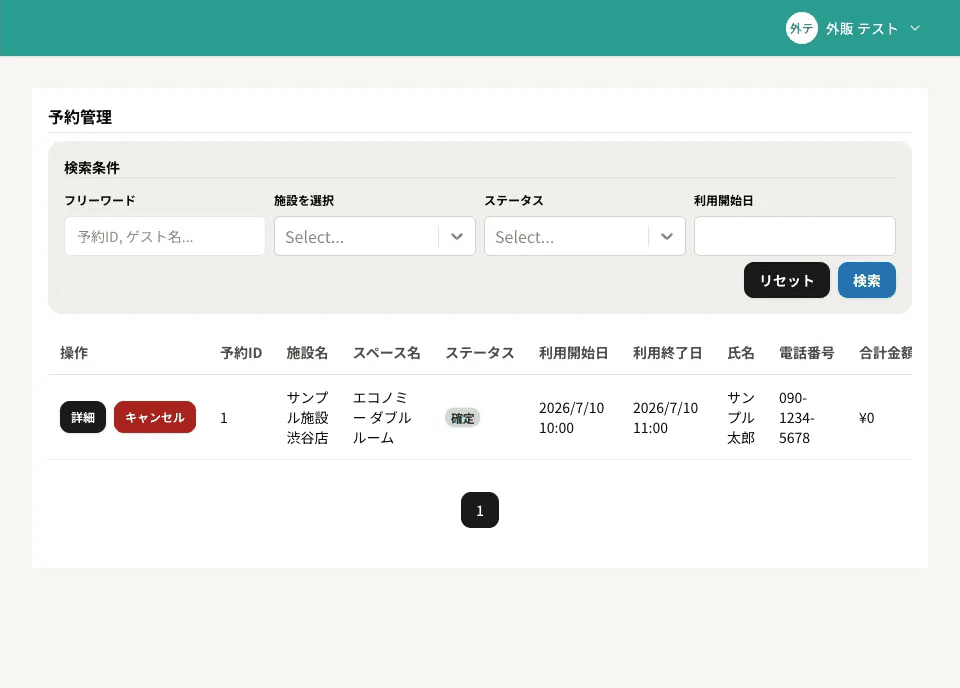Click the ¥0 total amount cell
The image size is (960, 688).
pos(866,417)
